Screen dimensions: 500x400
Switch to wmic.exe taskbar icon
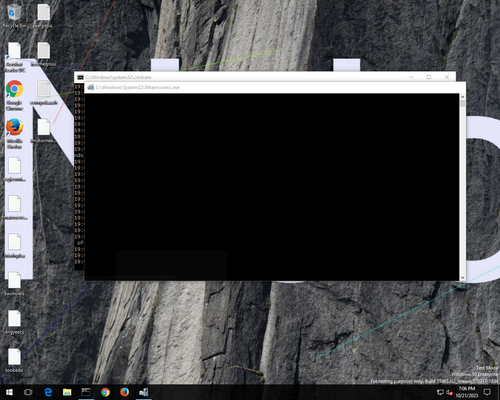click(144, 392)
